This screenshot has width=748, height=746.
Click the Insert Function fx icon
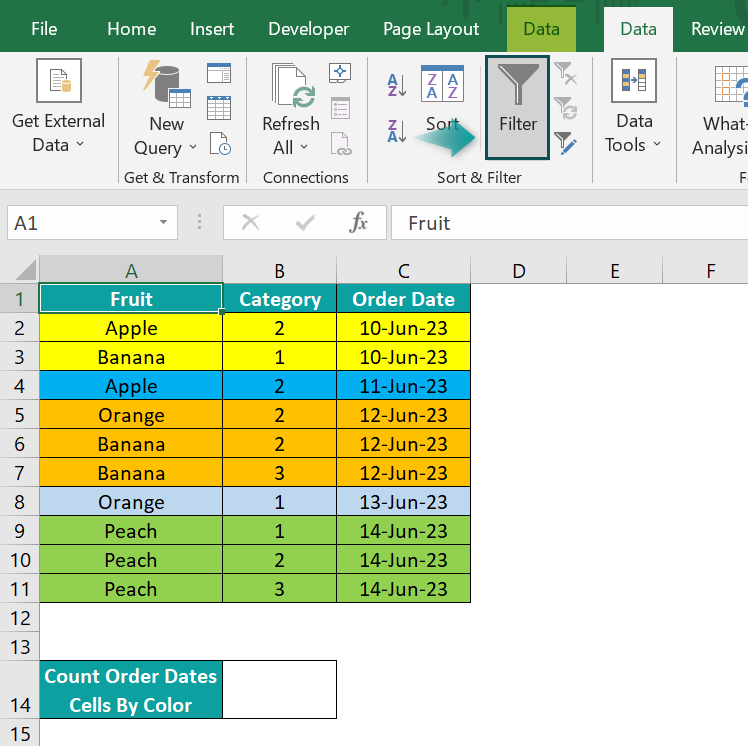click(358, 222)
